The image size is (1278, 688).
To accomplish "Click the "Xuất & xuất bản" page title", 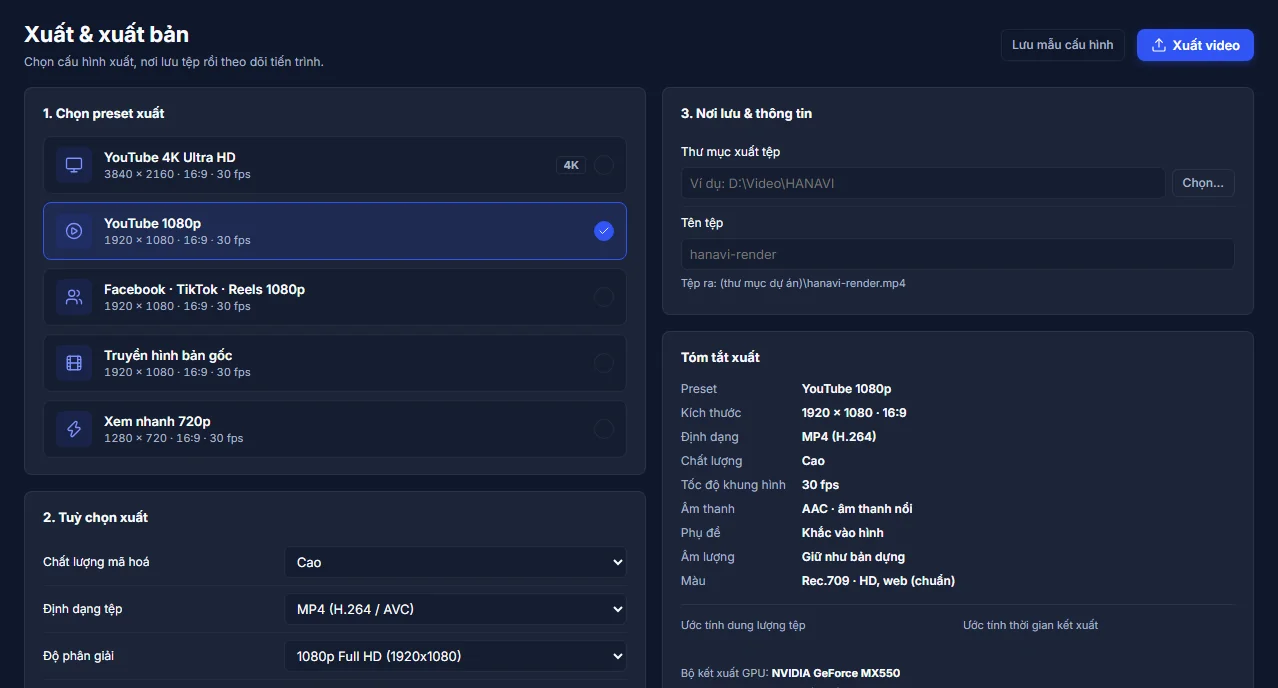I will [106, 34].
